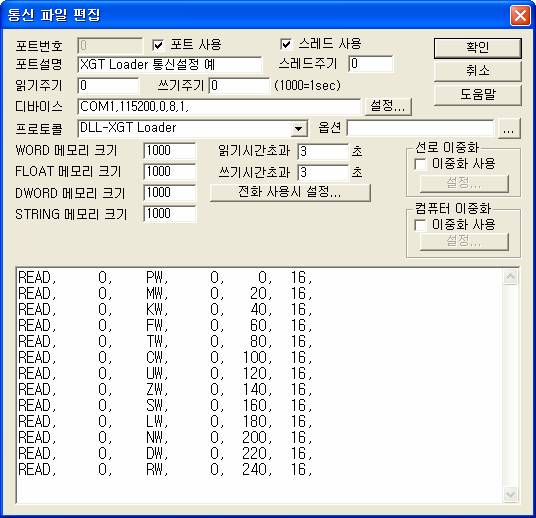536x518 pixels.
Task: Enable 이중화 사용 under 컴퓨터 이중화
Action: click(420, 225)
